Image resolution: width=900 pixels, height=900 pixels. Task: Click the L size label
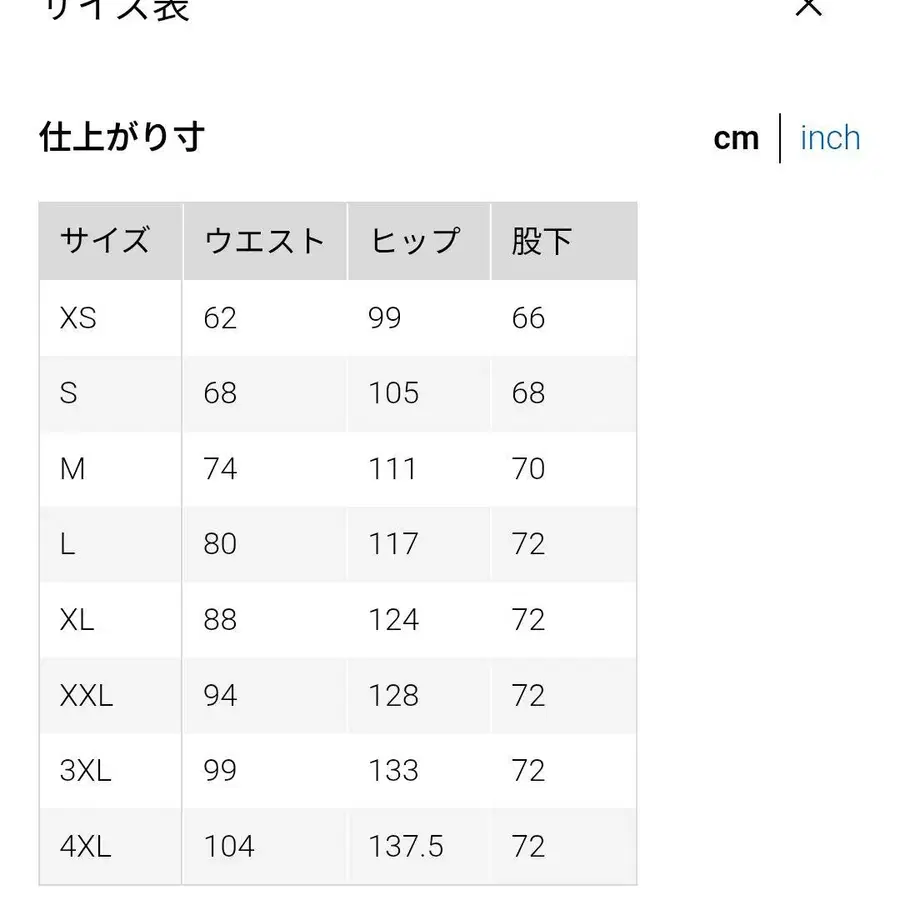[x=66, y=543]
